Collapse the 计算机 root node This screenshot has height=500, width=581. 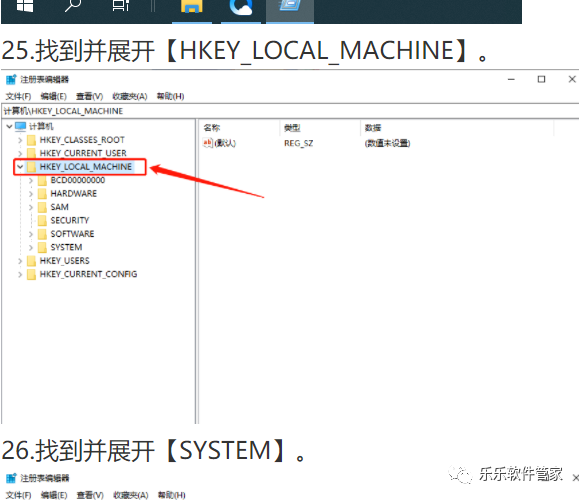click(x=9, y=126)
